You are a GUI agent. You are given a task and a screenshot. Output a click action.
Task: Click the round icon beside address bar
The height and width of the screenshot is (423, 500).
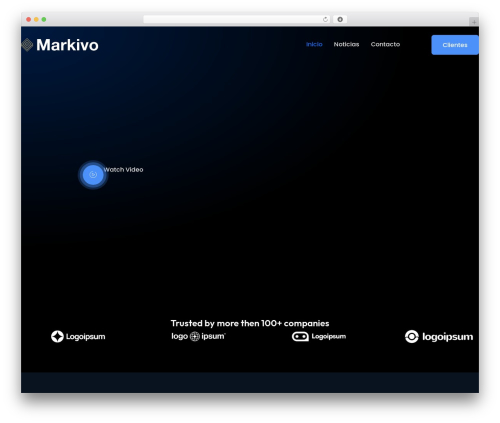point(340,20)
